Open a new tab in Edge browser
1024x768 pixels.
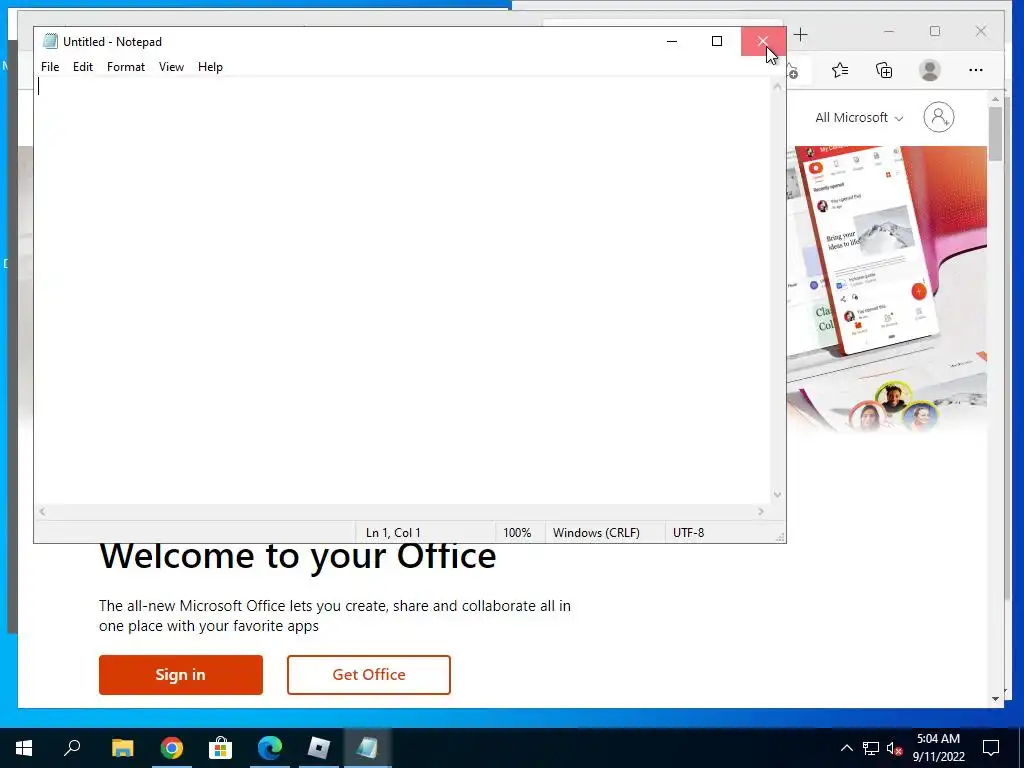coord(801,35)
